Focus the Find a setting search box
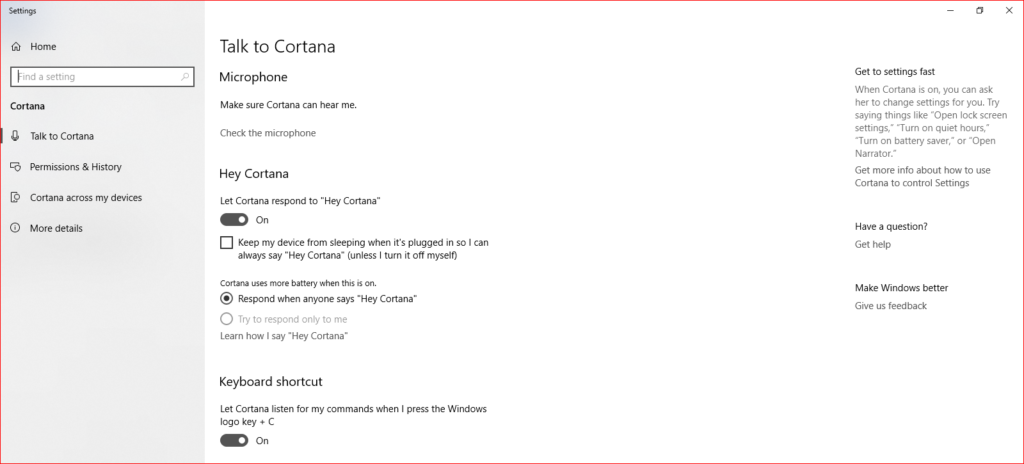 pos(103,76)
